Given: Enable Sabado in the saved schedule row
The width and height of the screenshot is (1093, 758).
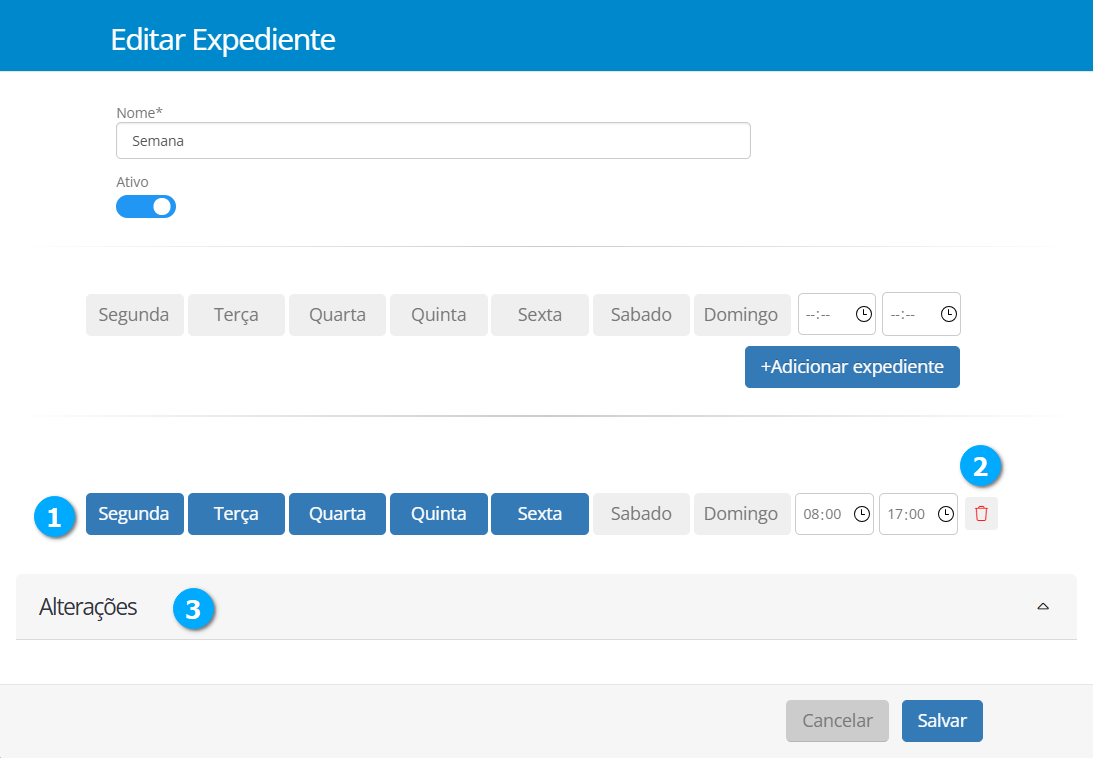Looking at the screenshot, I should pos(641,514).
